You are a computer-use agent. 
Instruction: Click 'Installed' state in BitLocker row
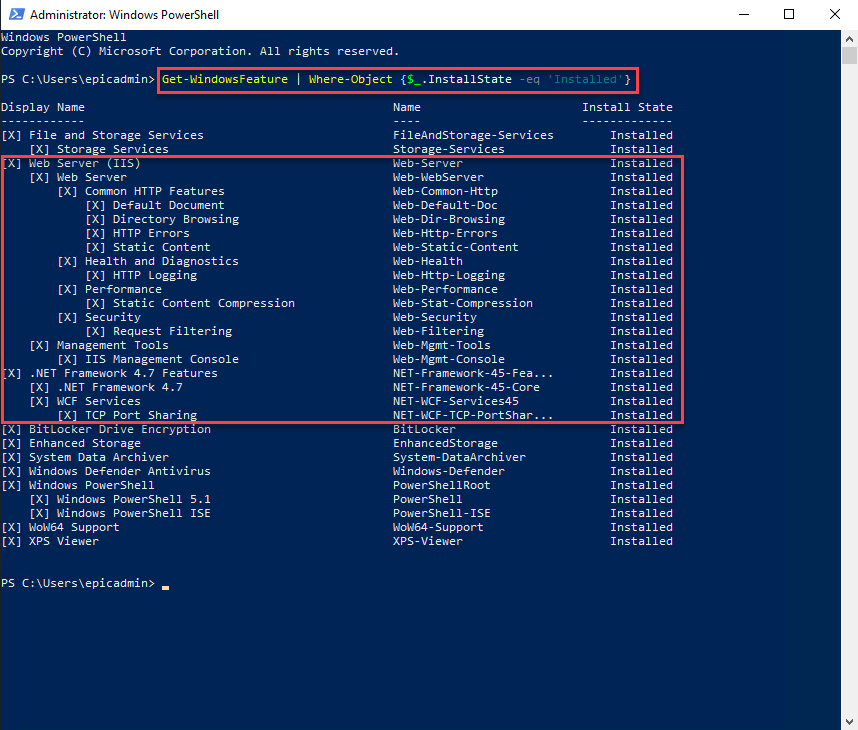tap(641, 429)
